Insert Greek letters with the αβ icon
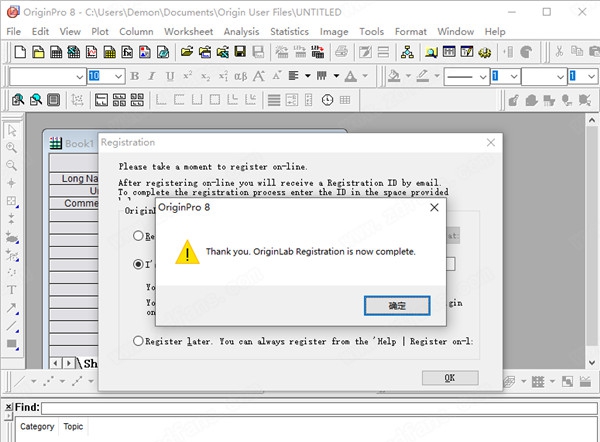 click(241, 76)
